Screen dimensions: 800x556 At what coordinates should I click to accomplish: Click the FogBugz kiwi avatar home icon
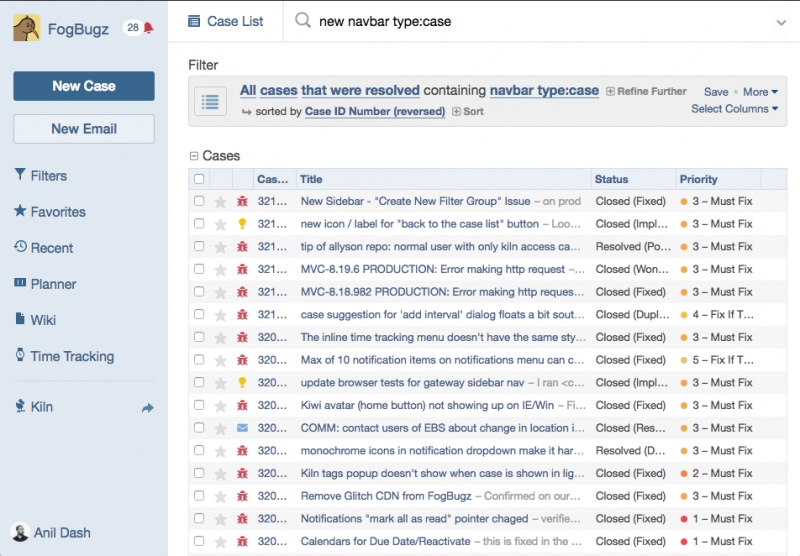click(x=27, y=28)
